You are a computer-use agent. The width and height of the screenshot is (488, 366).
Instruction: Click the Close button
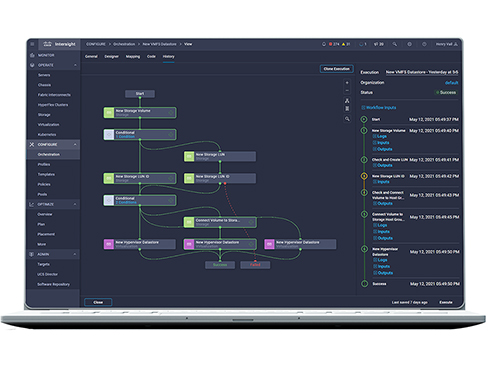coord(98,302)
